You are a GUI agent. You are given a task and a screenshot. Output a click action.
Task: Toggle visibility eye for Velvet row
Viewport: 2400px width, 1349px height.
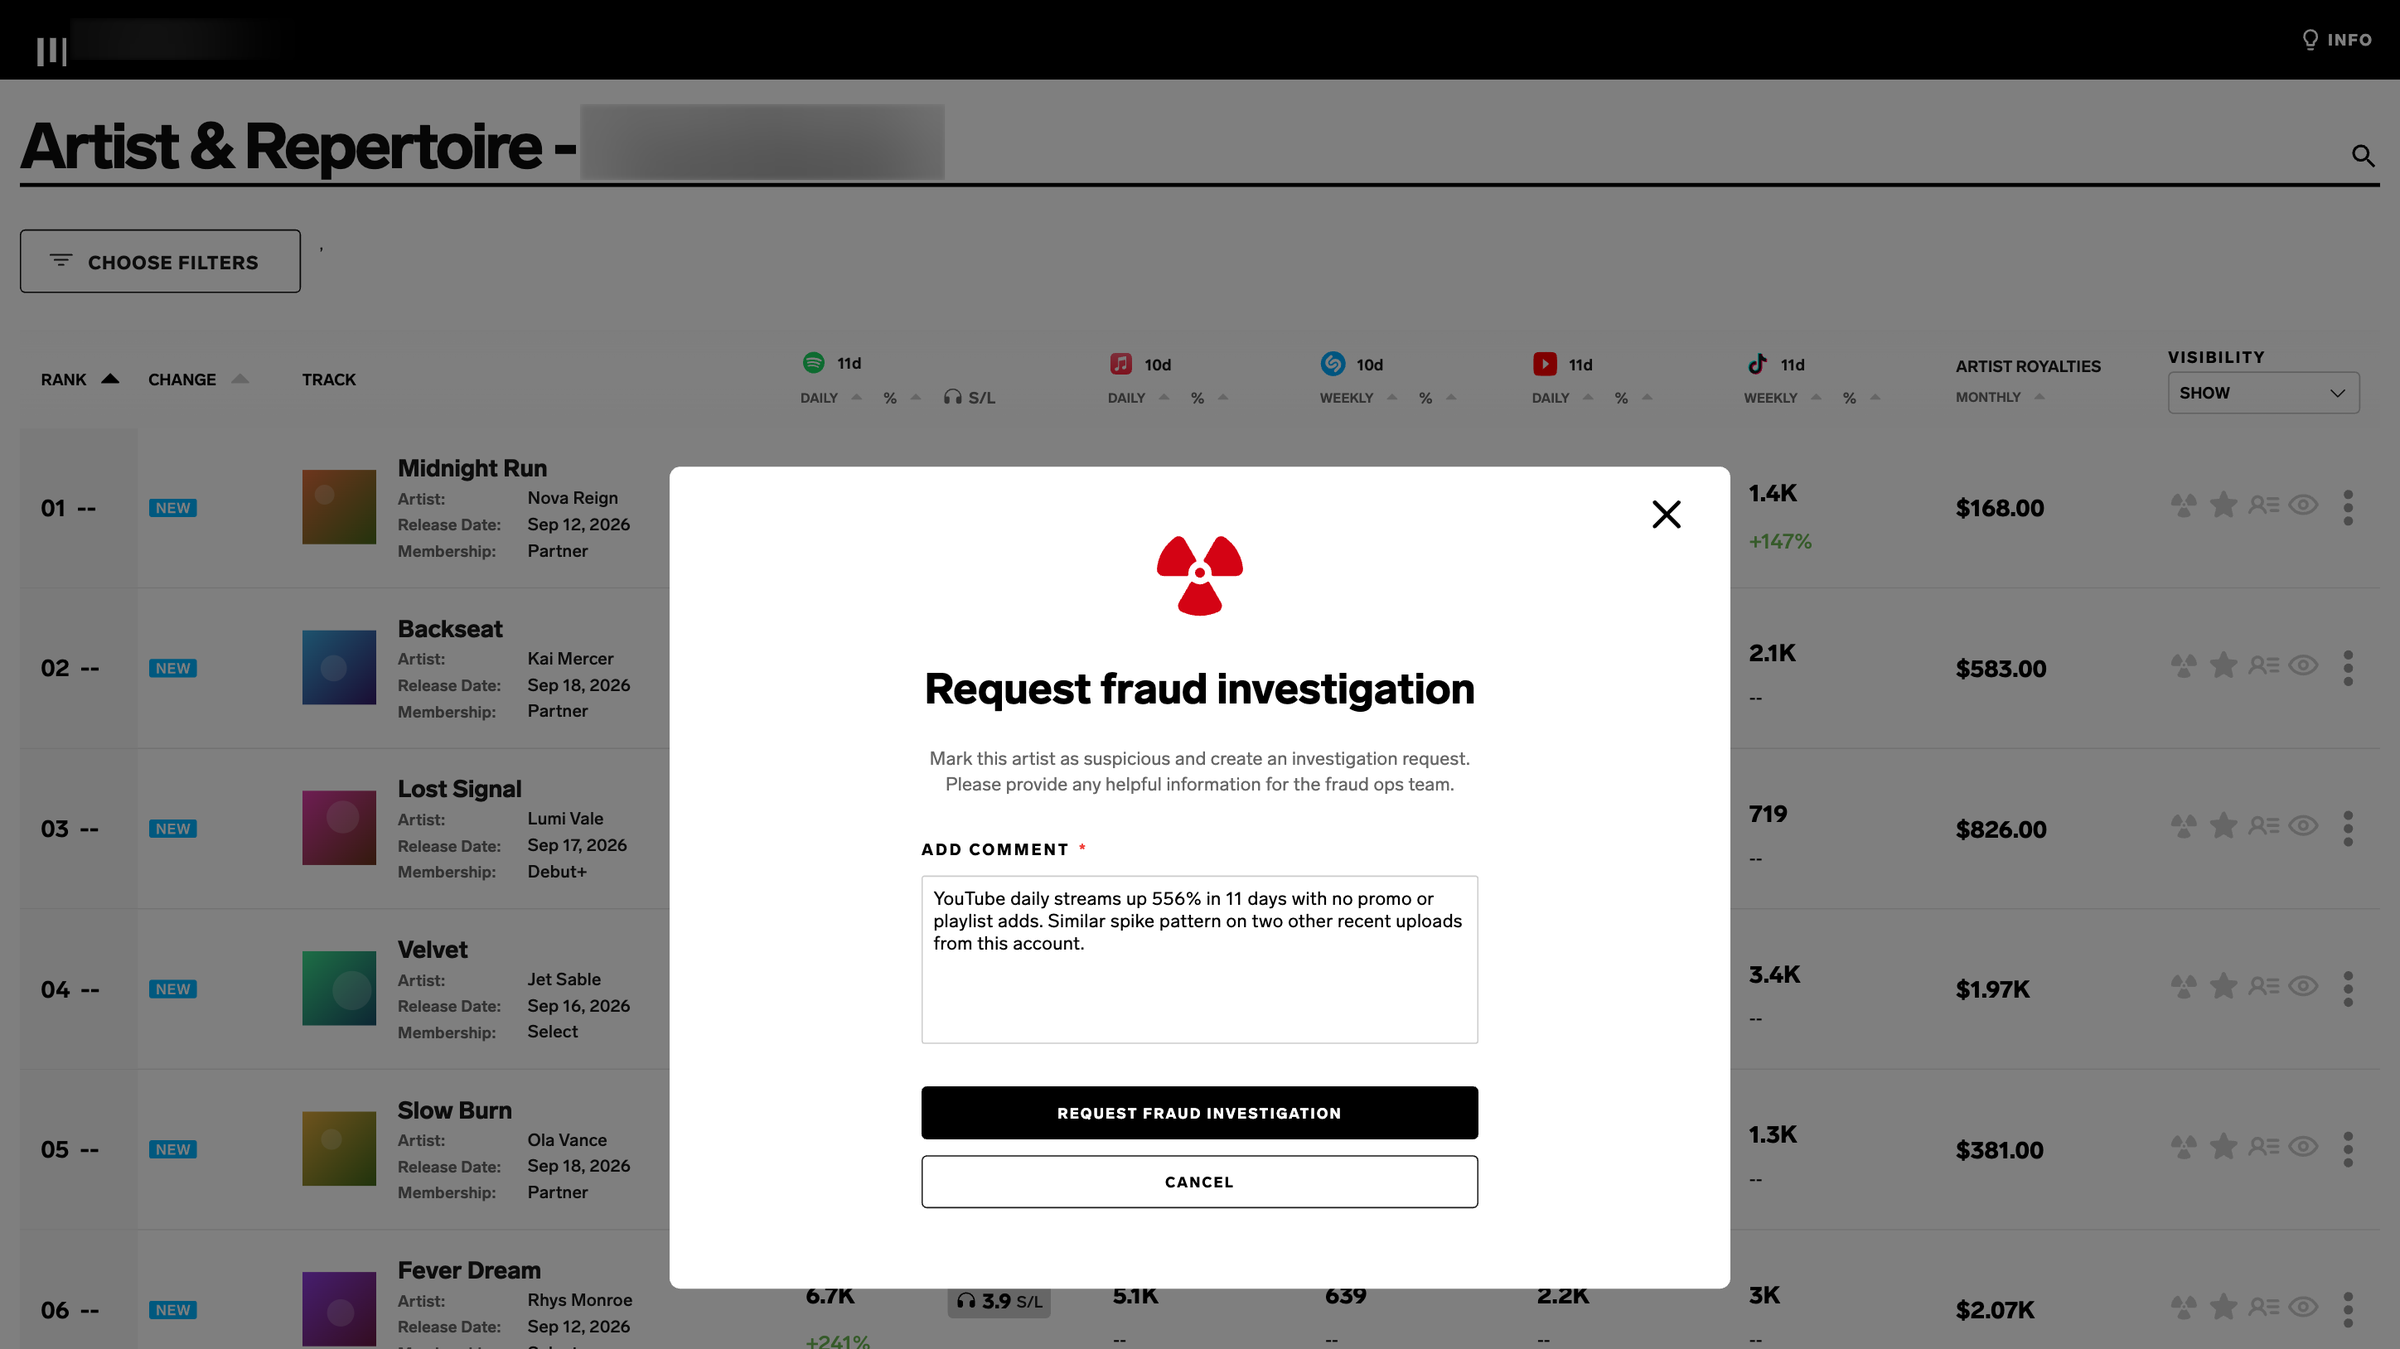coord(2303,986)
